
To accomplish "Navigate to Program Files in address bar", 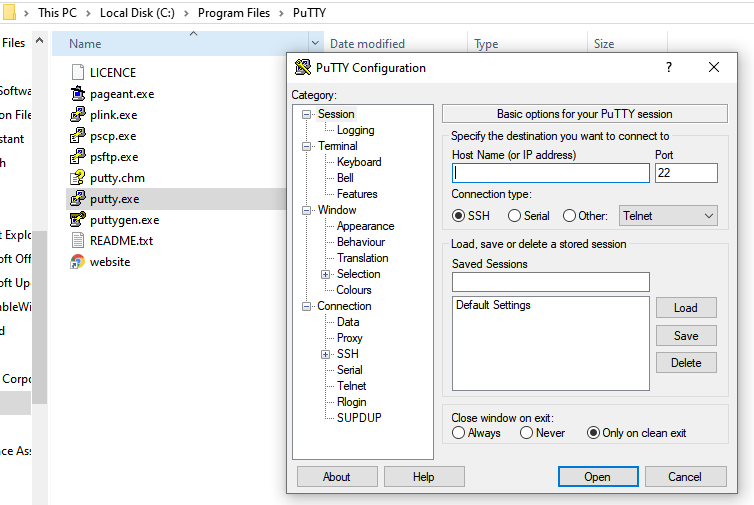I will pos(234,13).
